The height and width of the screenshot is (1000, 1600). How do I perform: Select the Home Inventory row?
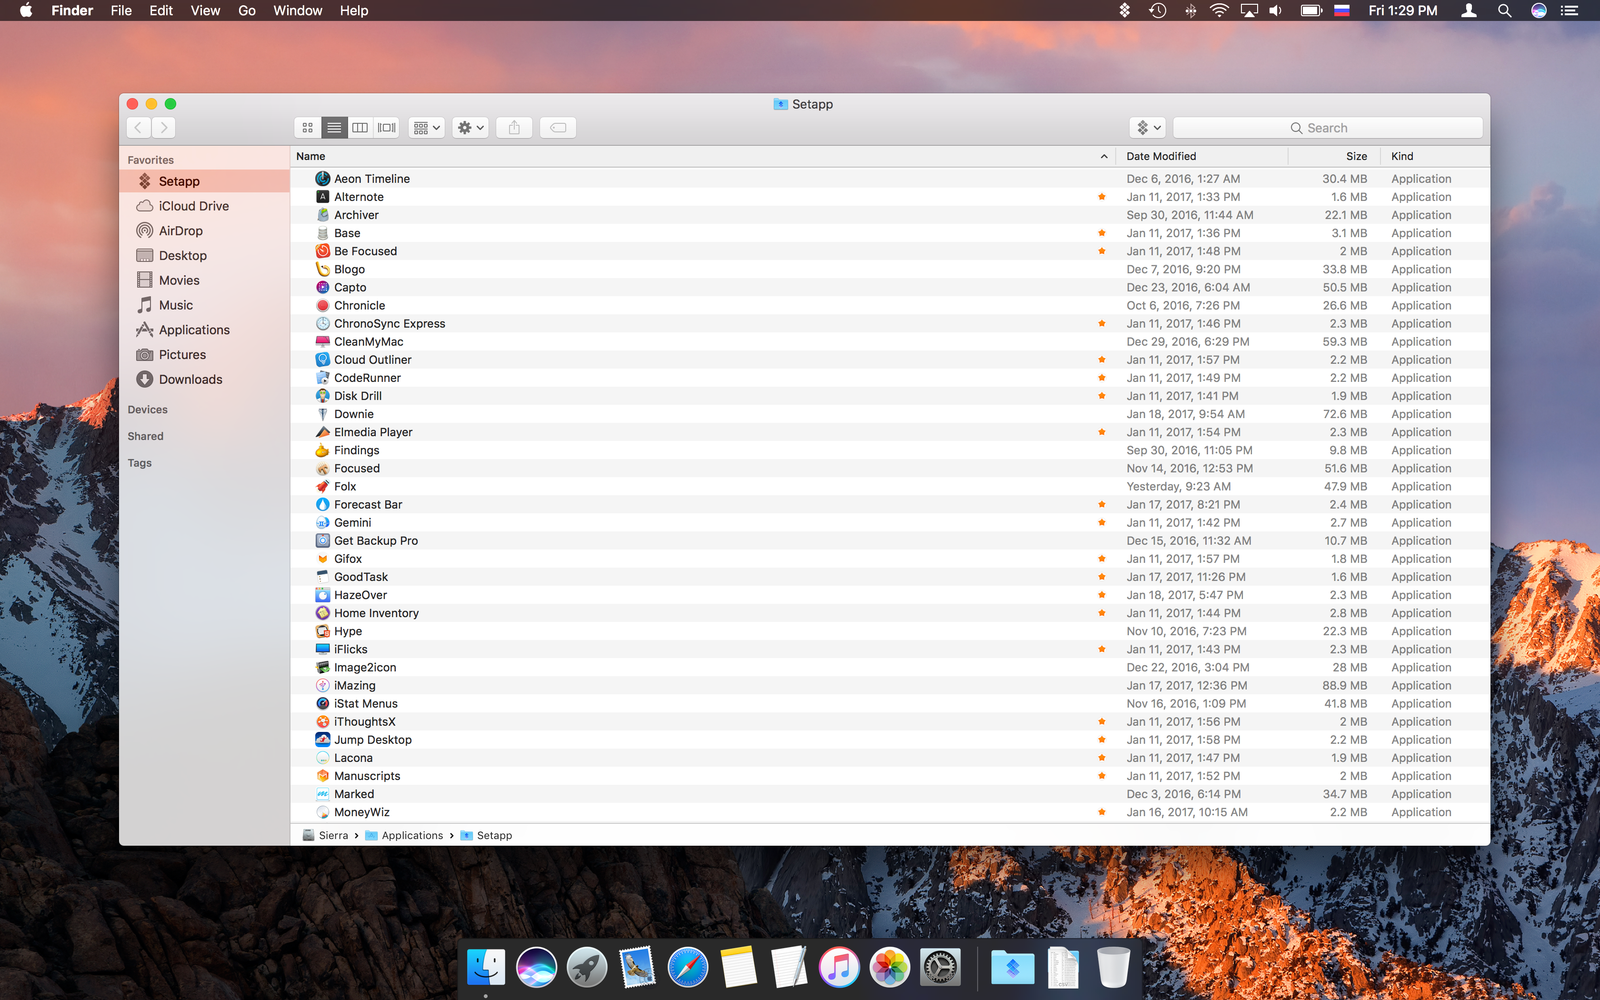tap(890, 613)
